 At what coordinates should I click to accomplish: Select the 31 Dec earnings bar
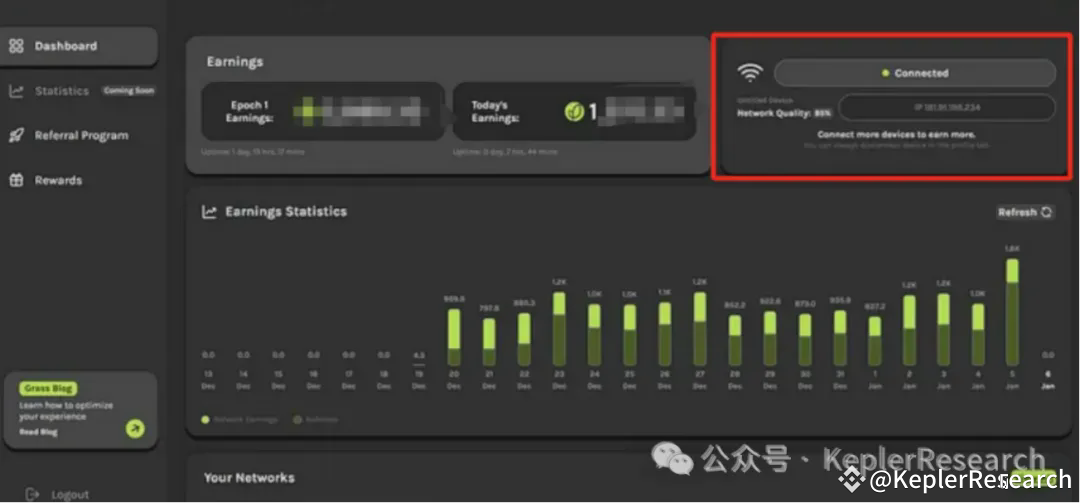click(x=840, y=338)
